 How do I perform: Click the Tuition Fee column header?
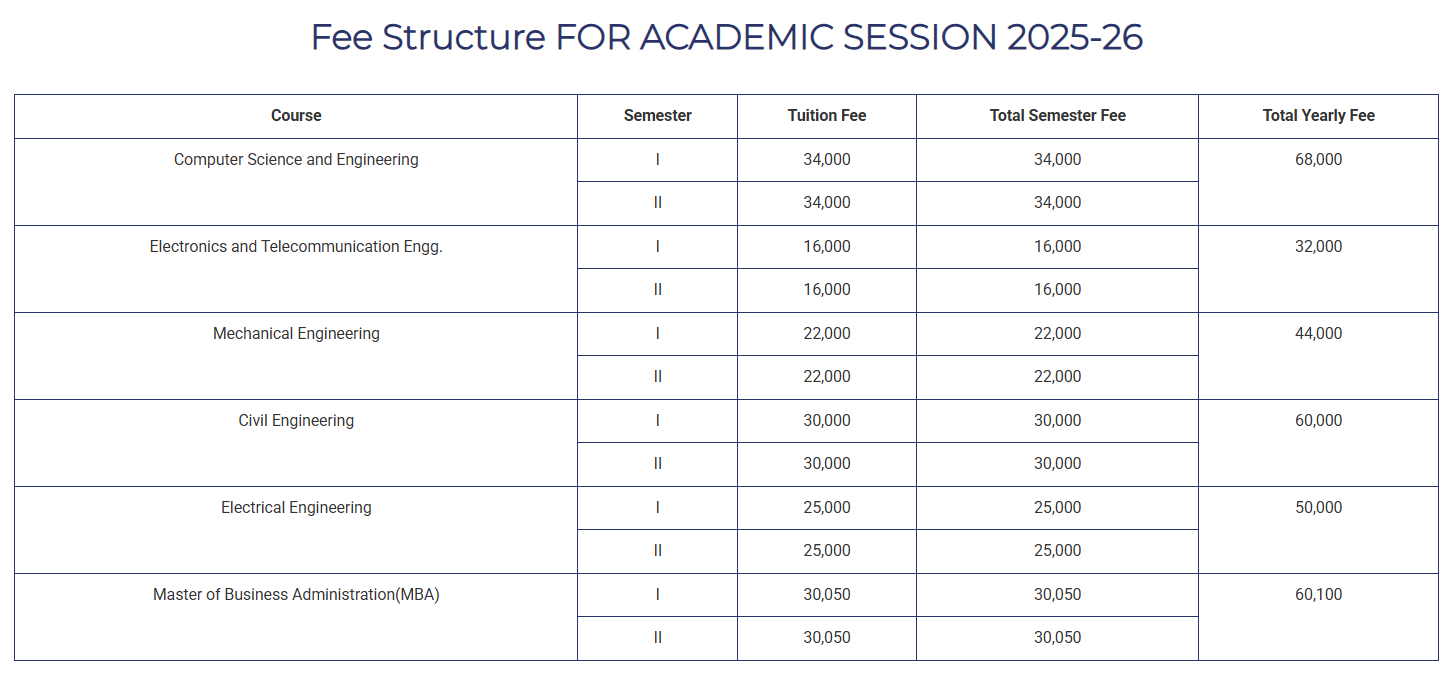(827, 116)
